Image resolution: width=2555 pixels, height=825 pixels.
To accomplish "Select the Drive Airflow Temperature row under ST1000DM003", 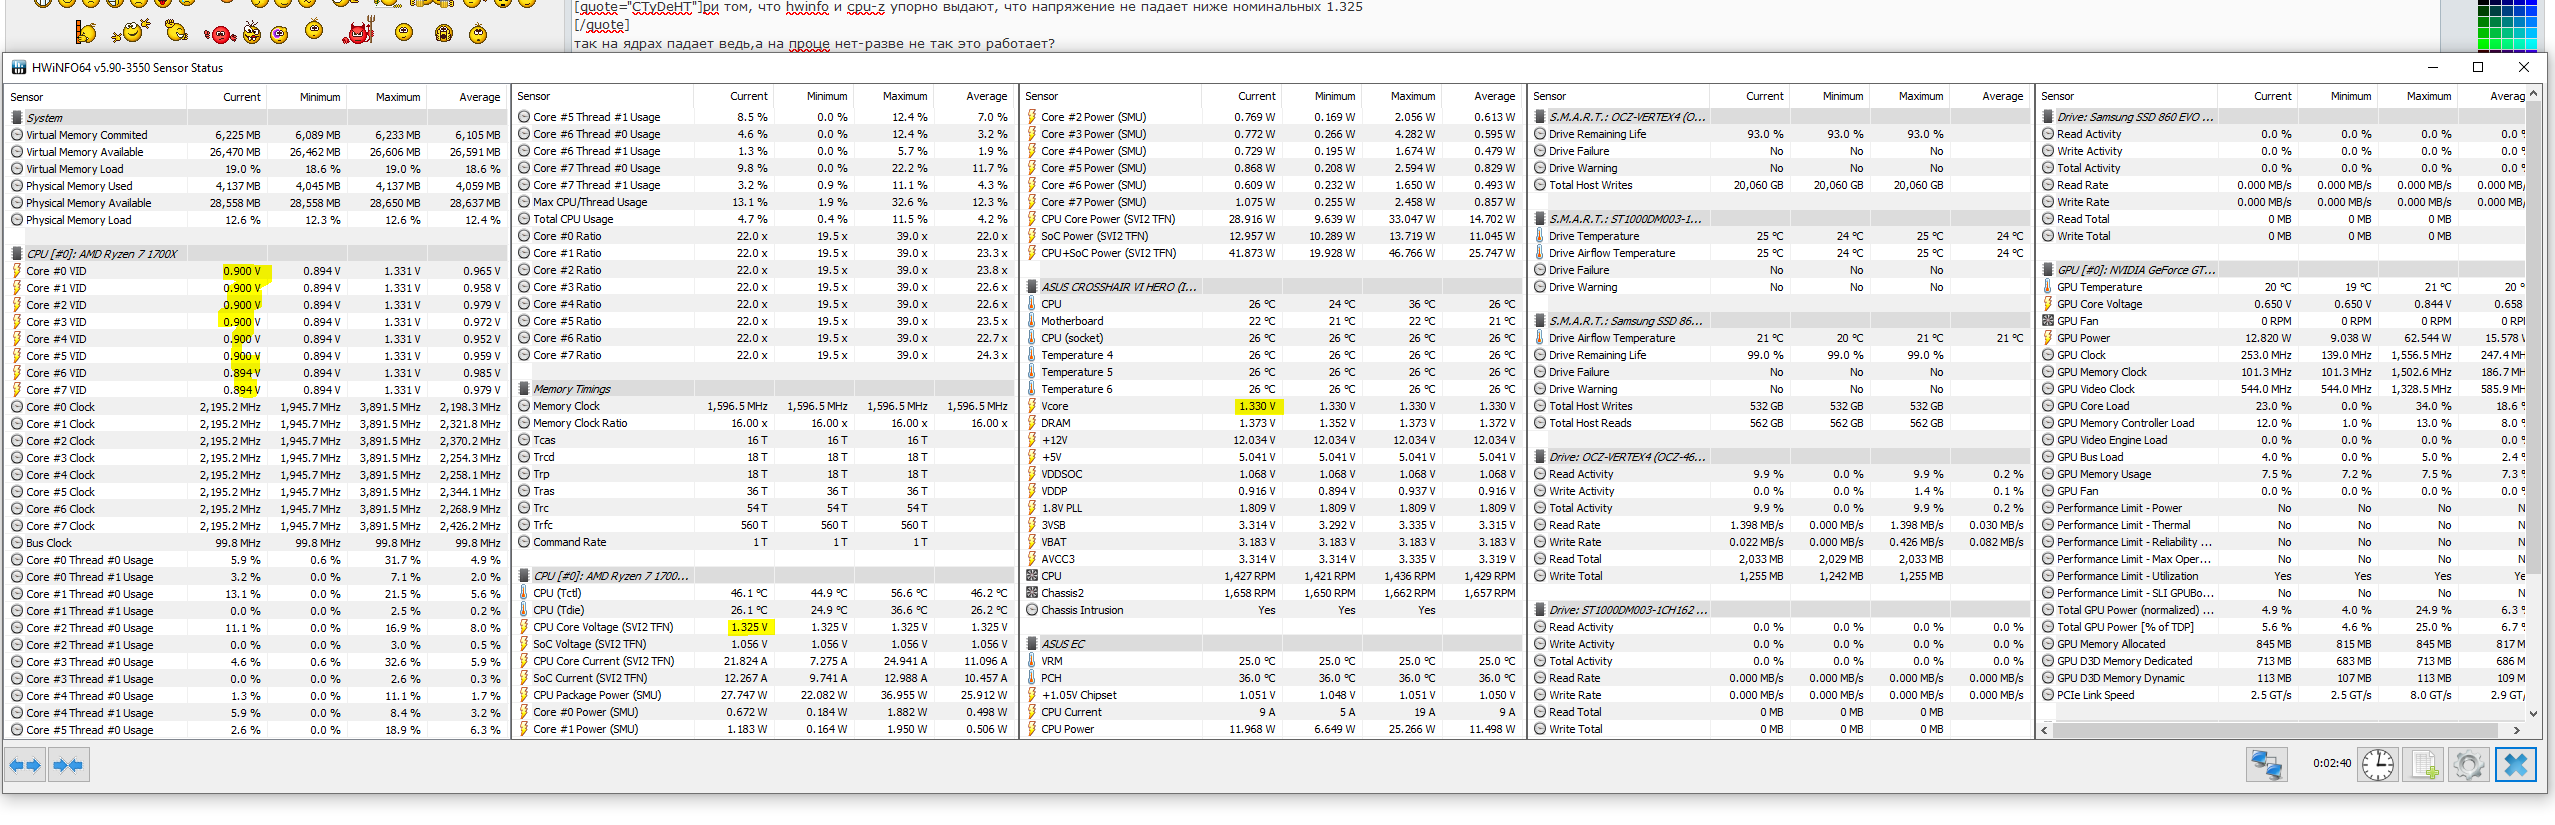I will (1780, 253).
